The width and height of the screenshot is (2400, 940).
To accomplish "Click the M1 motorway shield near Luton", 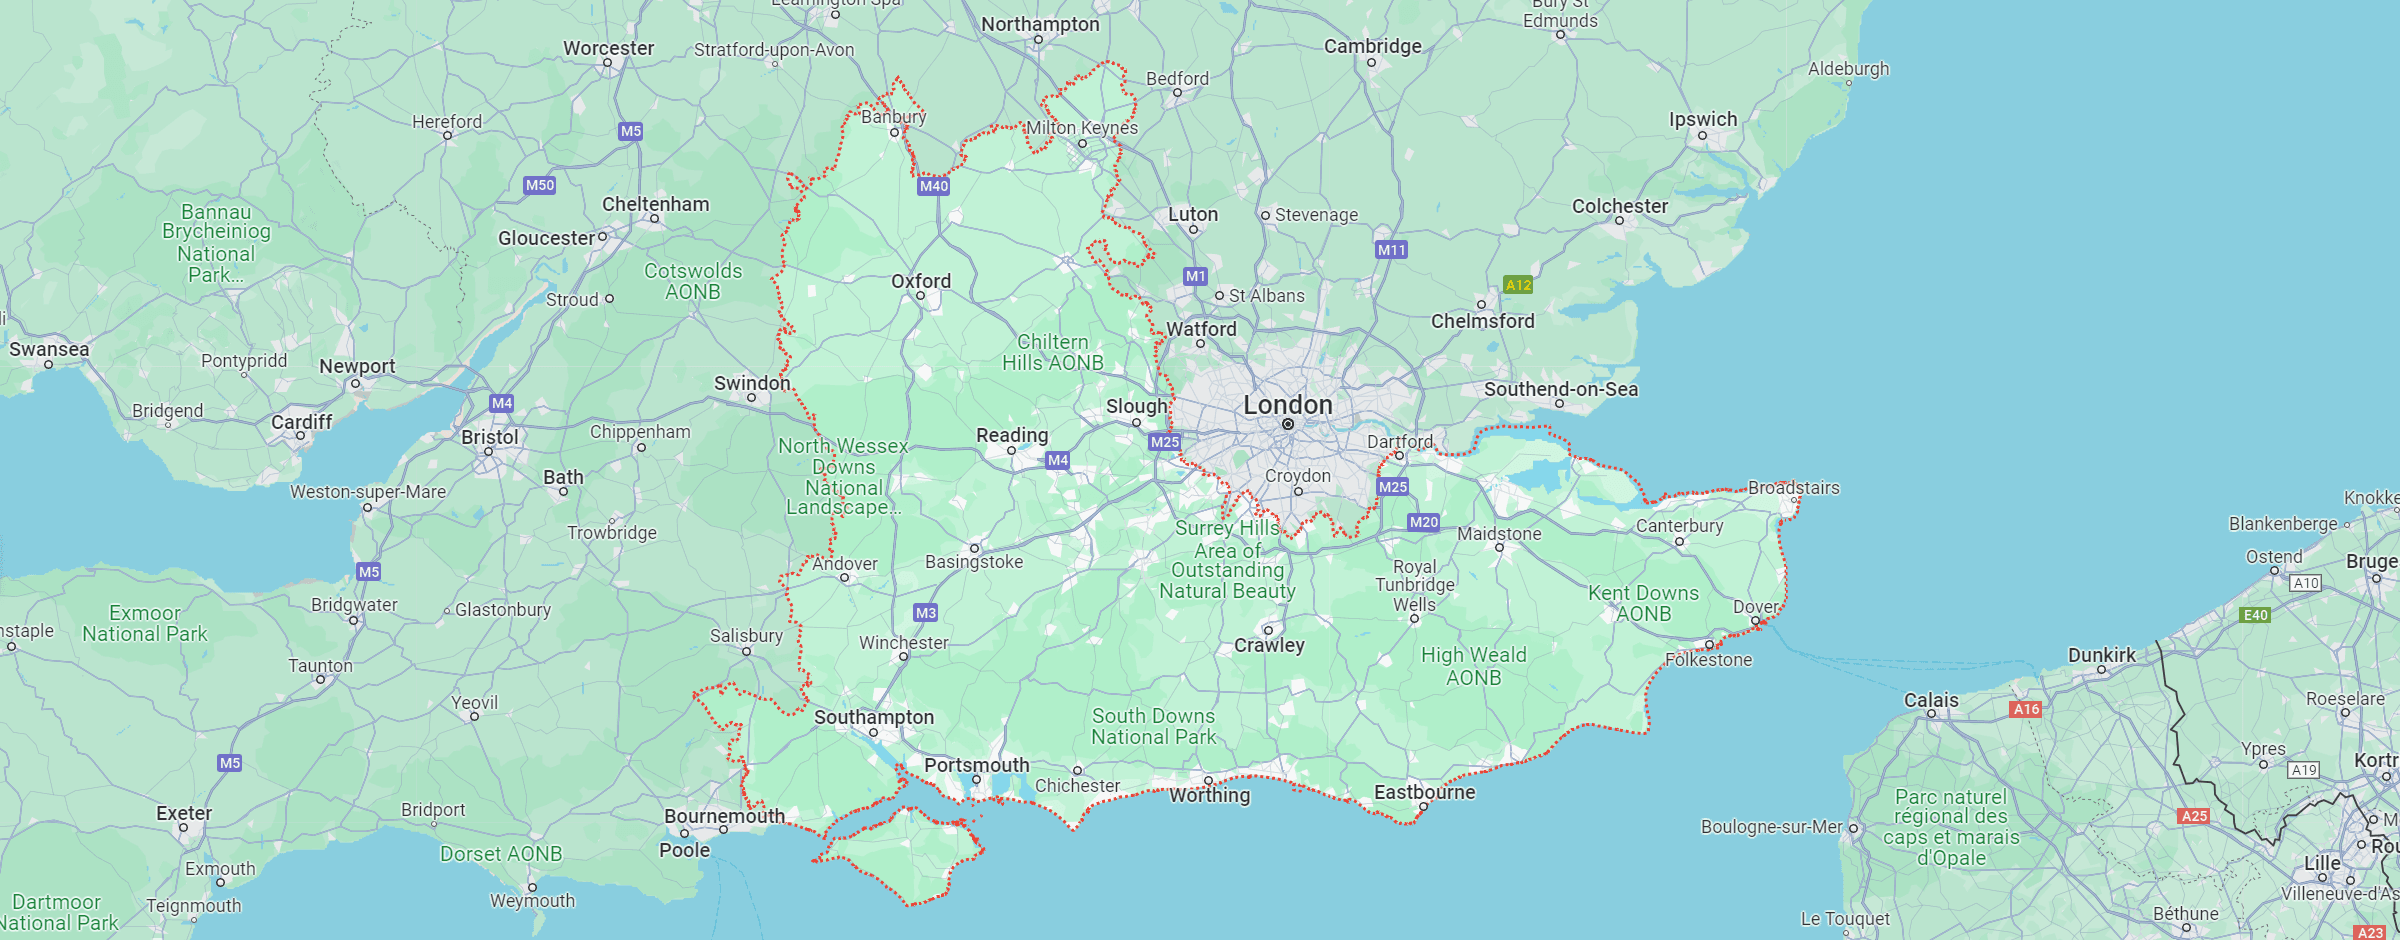I will coord(1196,276).
